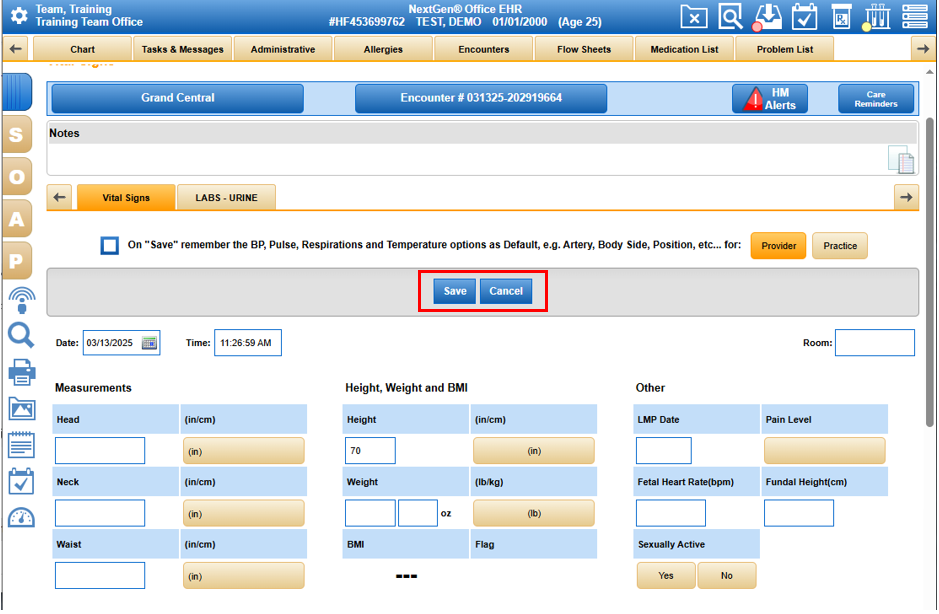Screen dimensions: 939x614
Task: Open the Rx prescription bottle icon
Action: click(x=842, y=16)
